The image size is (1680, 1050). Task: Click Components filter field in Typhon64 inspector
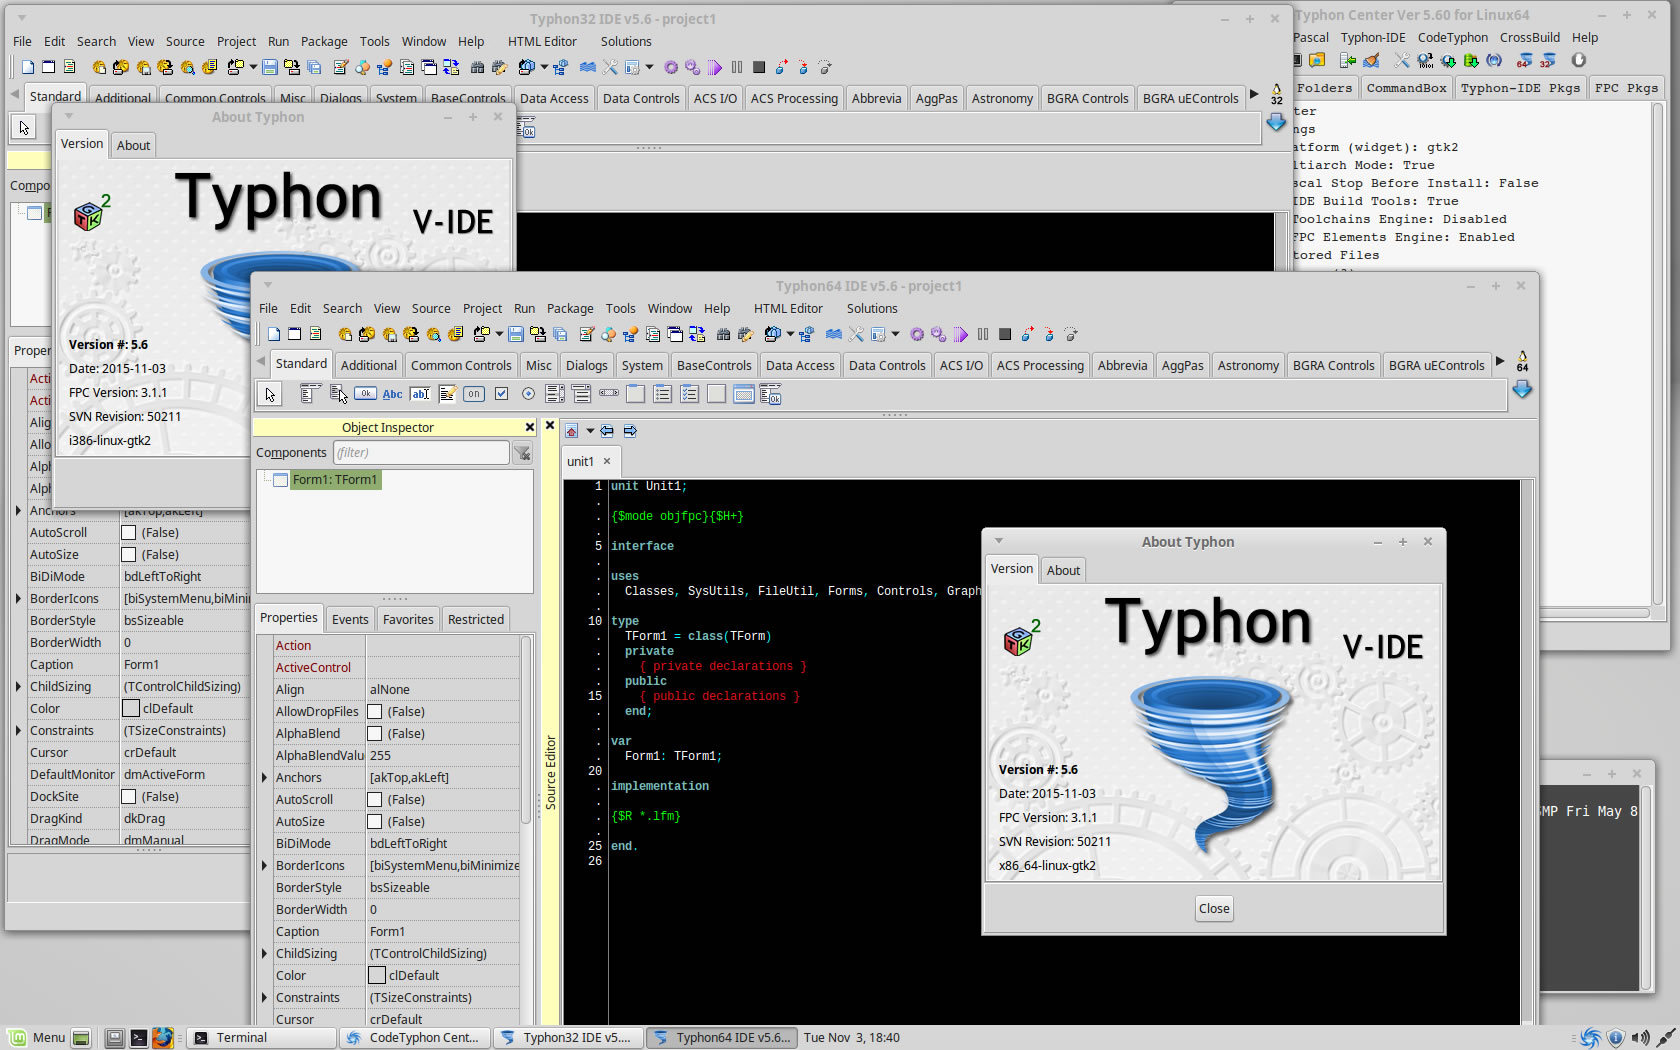pyautogui.click(x=421, y=452)
